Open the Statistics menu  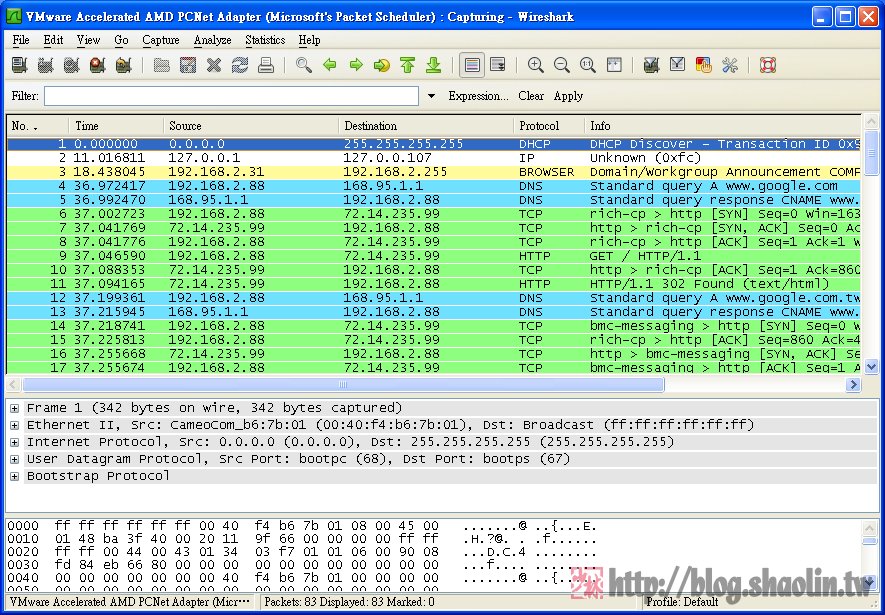tap(265, 40)
